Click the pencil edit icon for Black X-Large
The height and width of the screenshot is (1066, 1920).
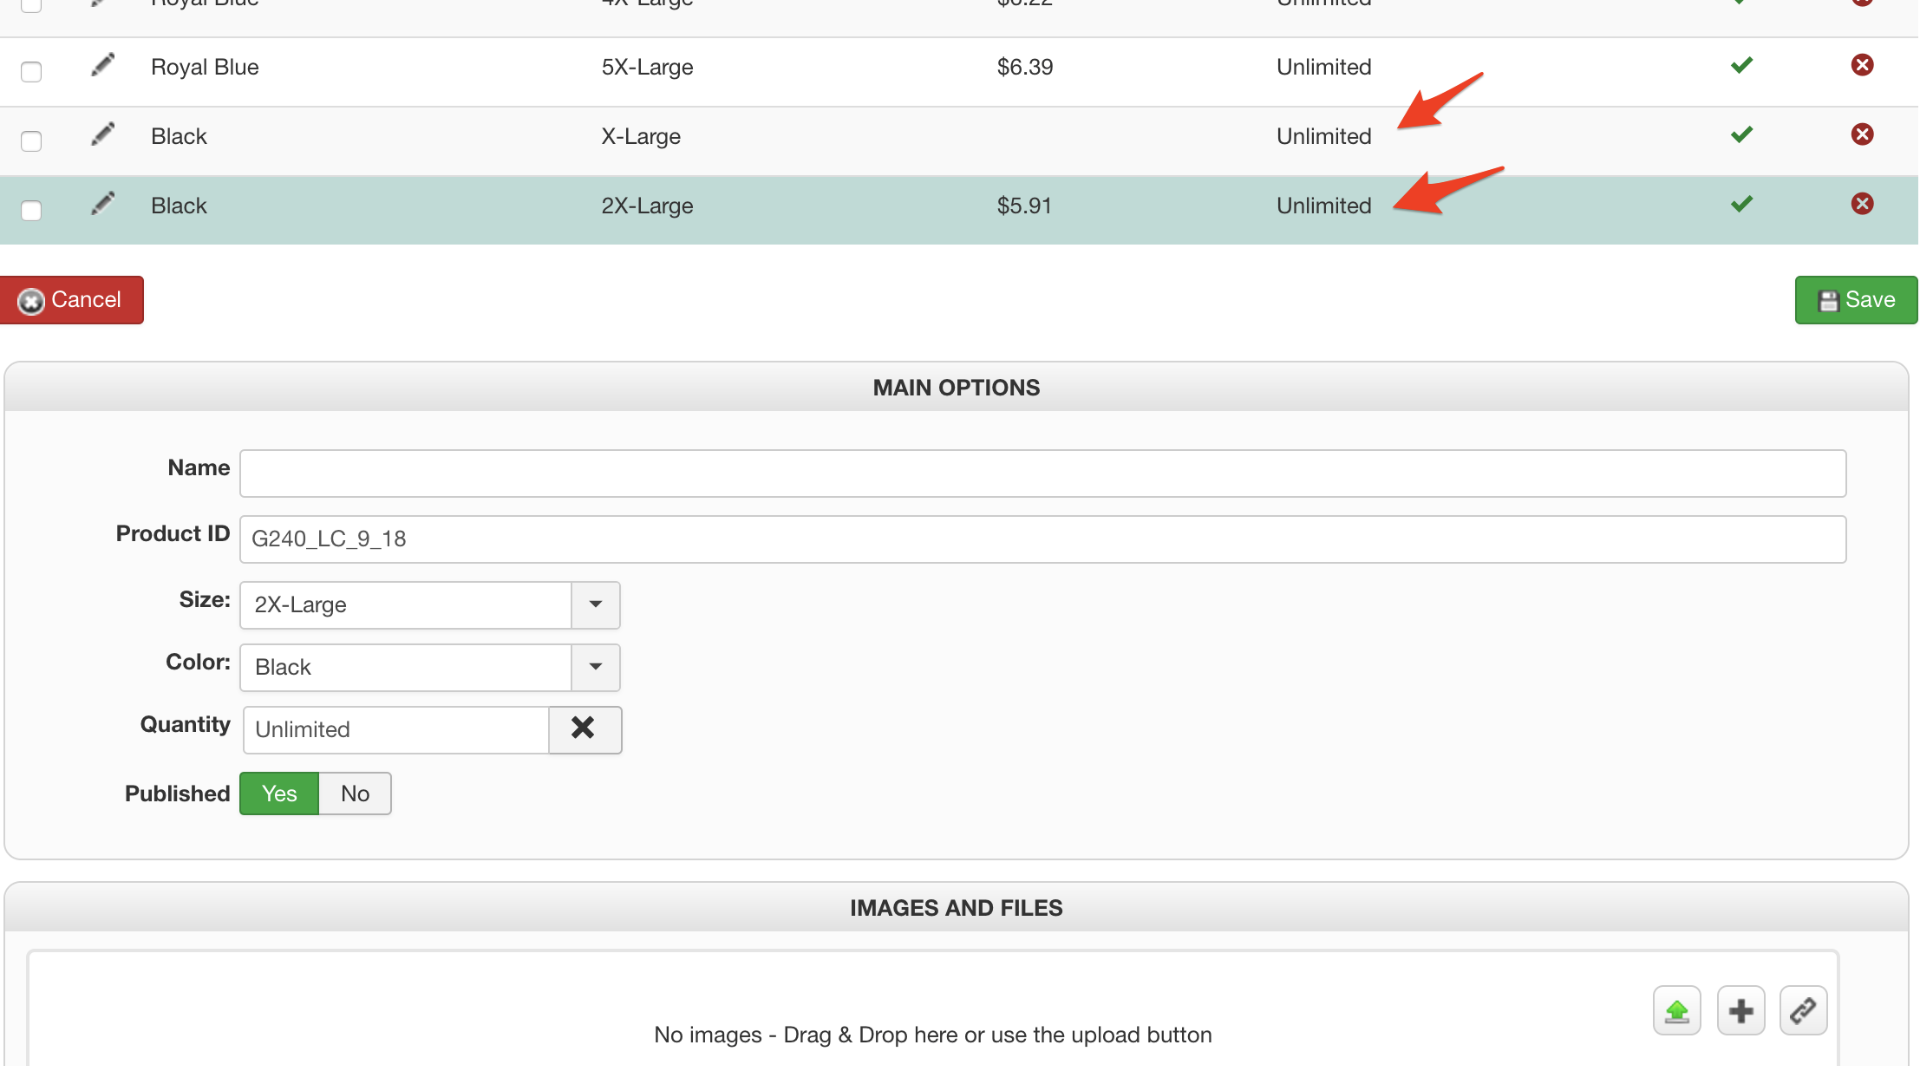102,134
